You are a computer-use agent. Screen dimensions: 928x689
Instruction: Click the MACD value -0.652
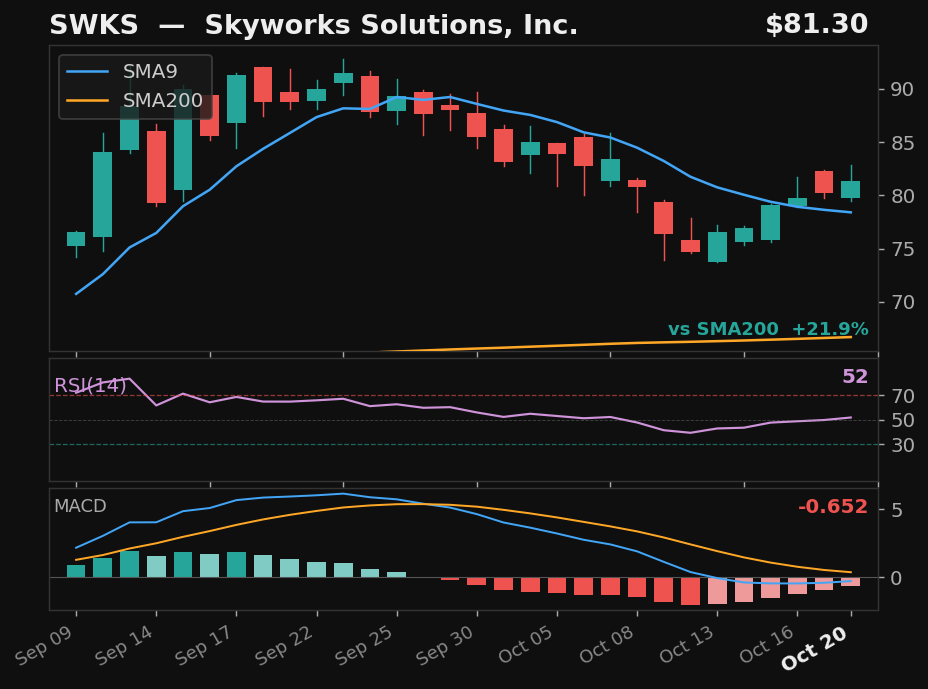click(x=833, y=507)
